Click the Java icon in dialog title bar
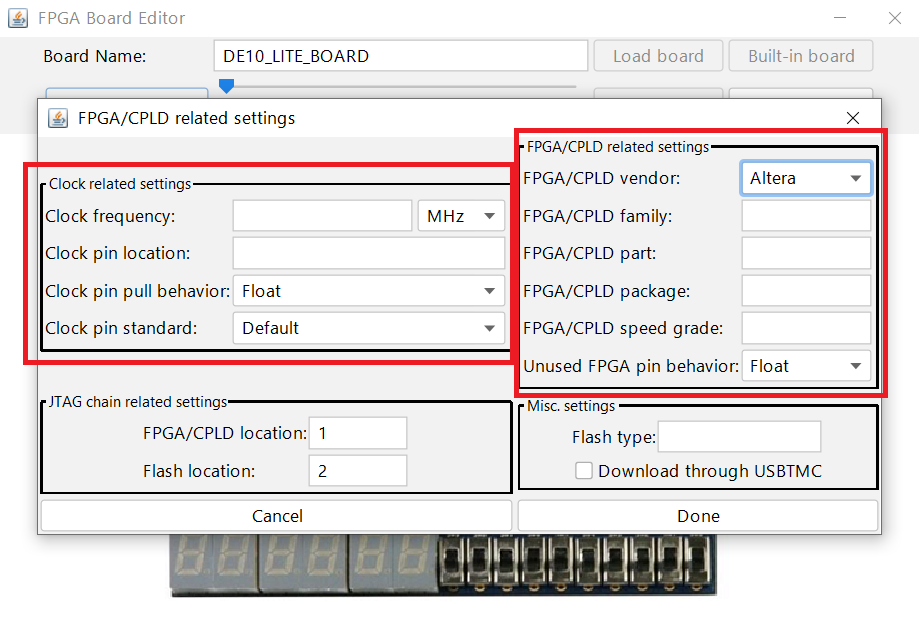 58,118
